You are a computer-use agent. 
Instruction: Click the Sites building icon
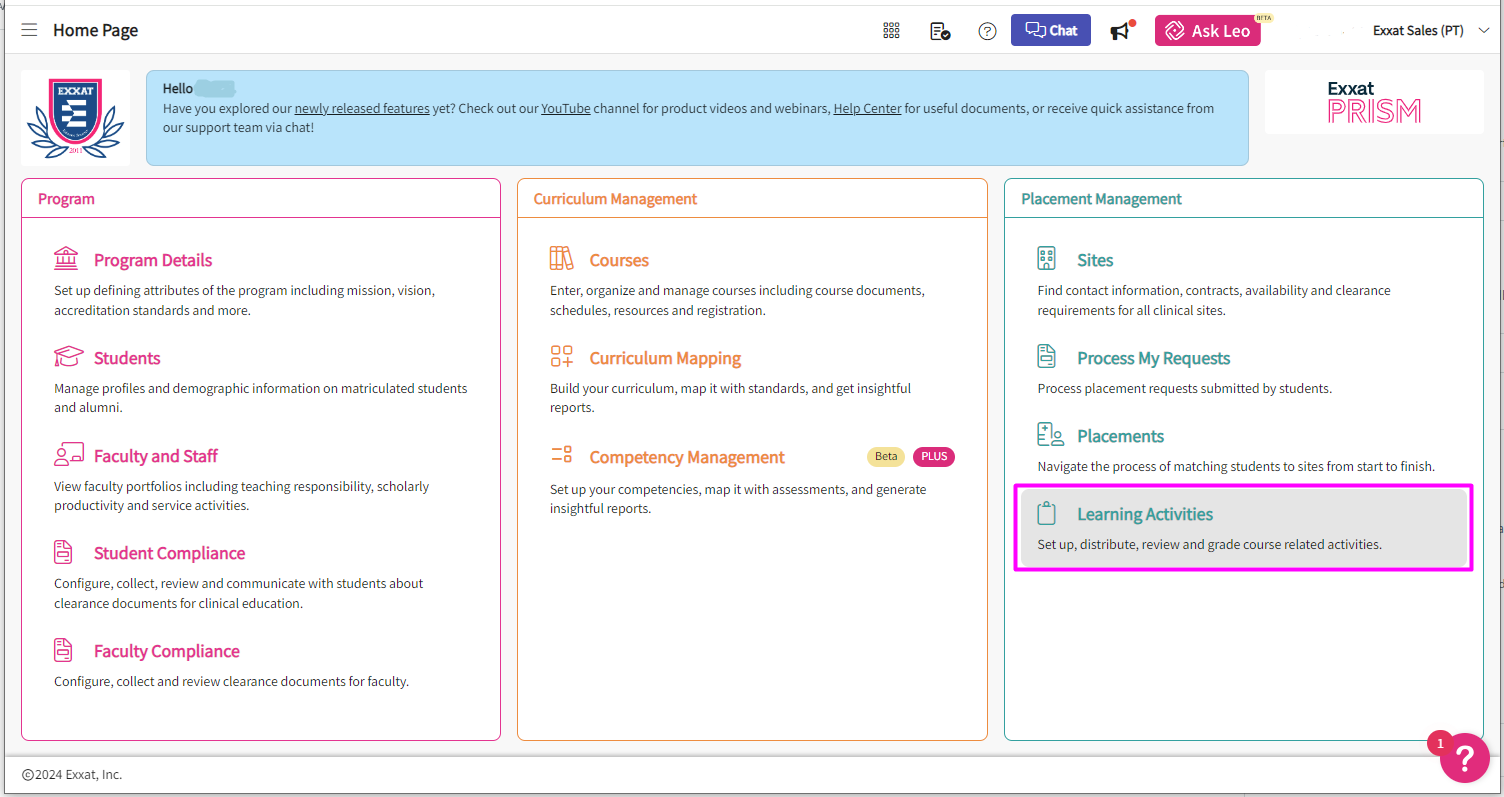click(1046, 259)
